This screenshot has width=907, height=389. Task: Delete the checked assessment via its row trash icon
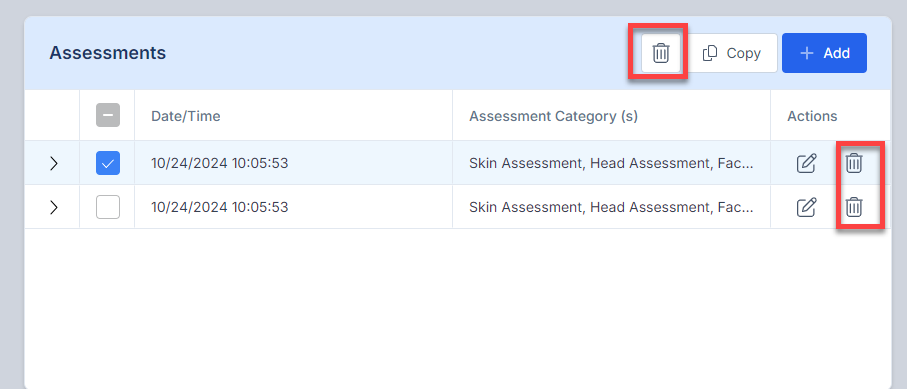[x=854, y=163]
